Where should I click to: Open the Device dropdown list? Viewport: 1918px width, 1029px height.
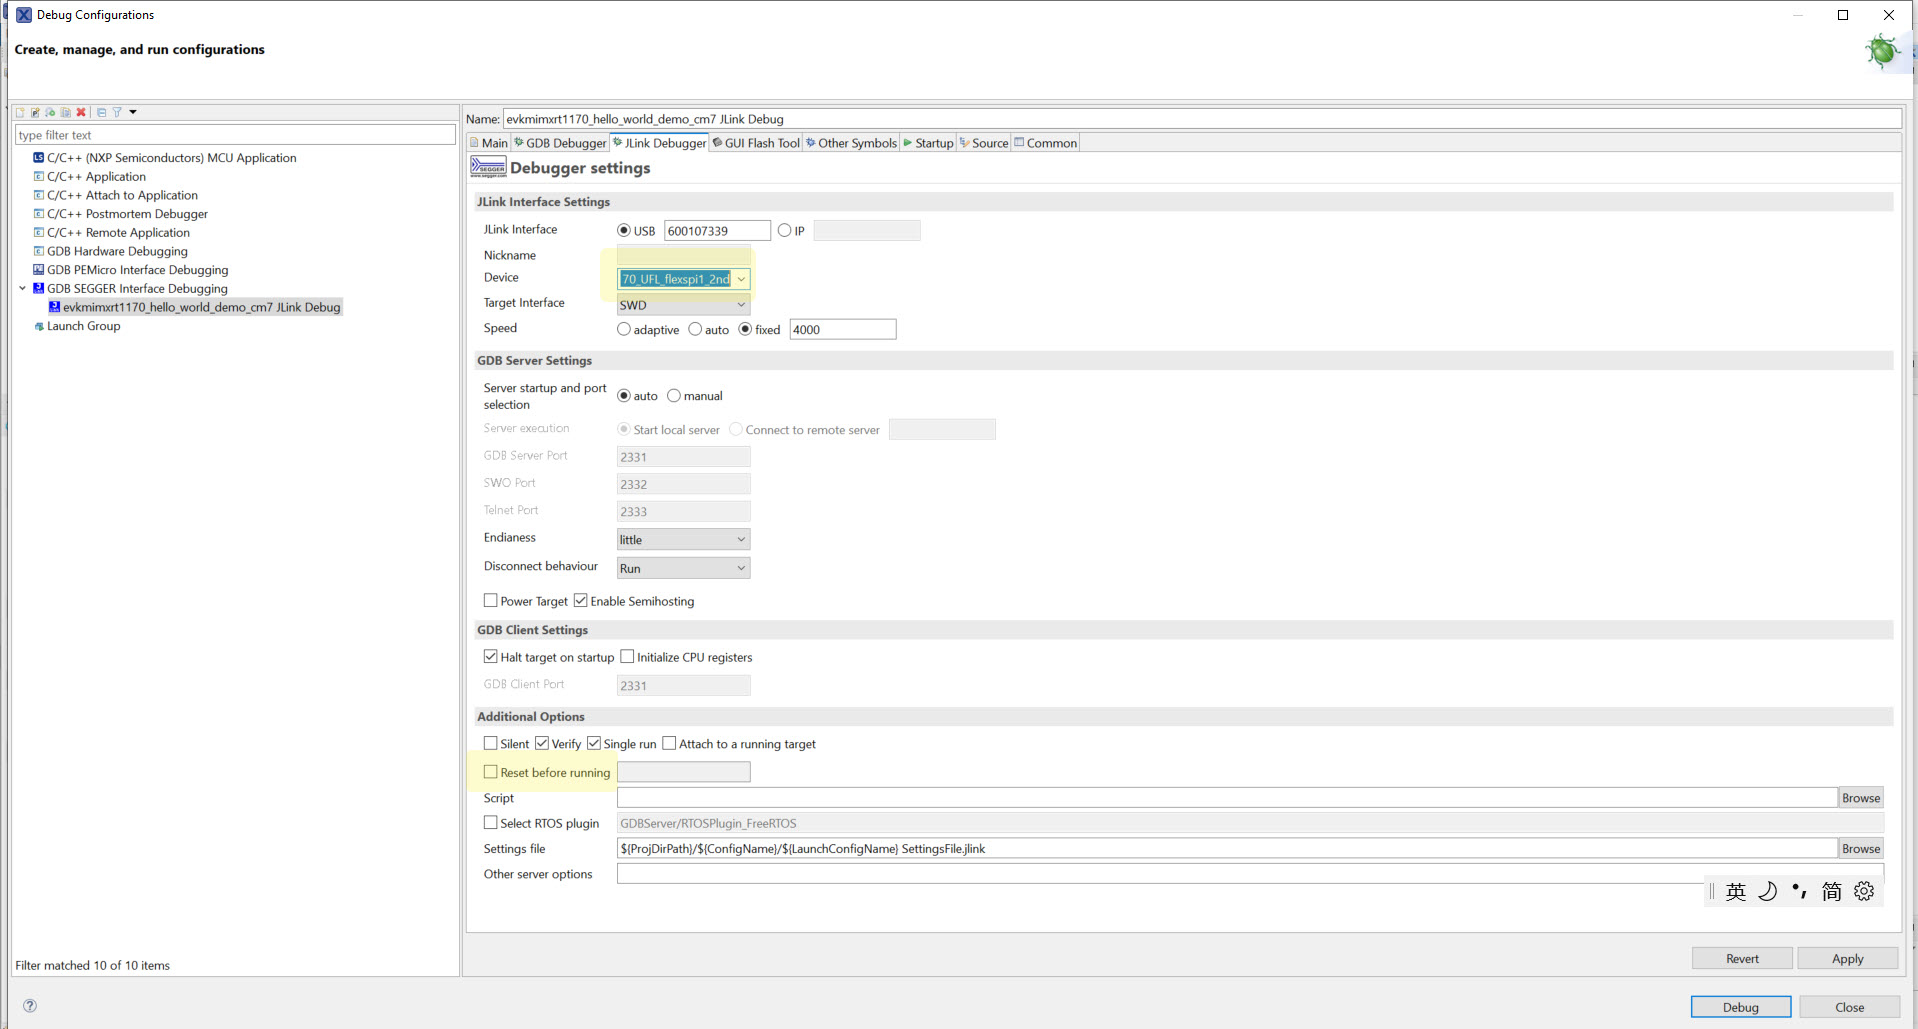point(741,279)
